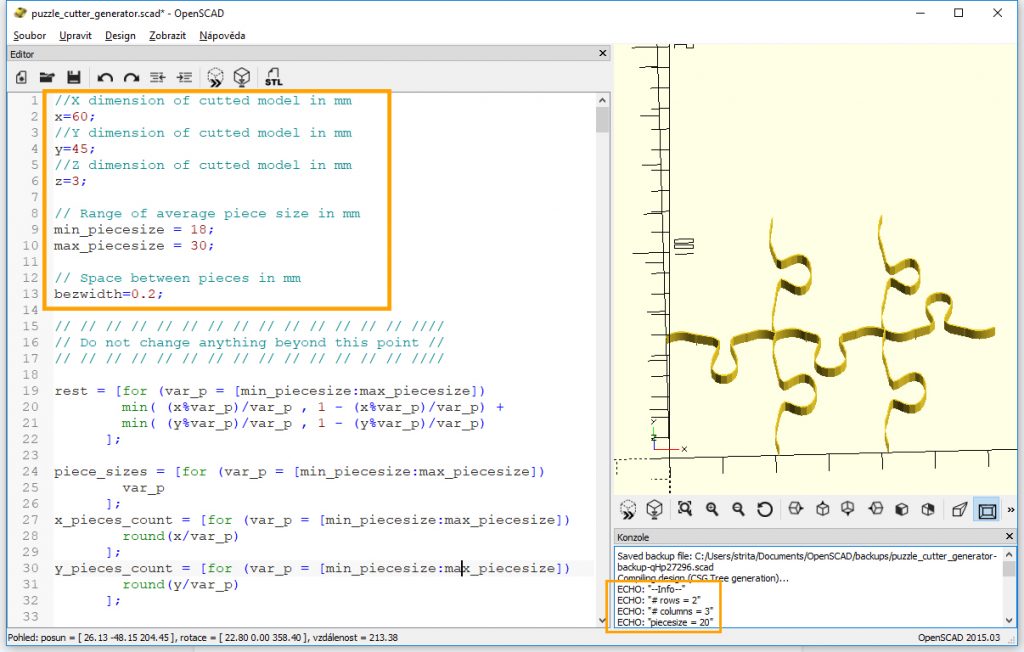Click the editor vertical scrollbar thumb

point(602,120)
